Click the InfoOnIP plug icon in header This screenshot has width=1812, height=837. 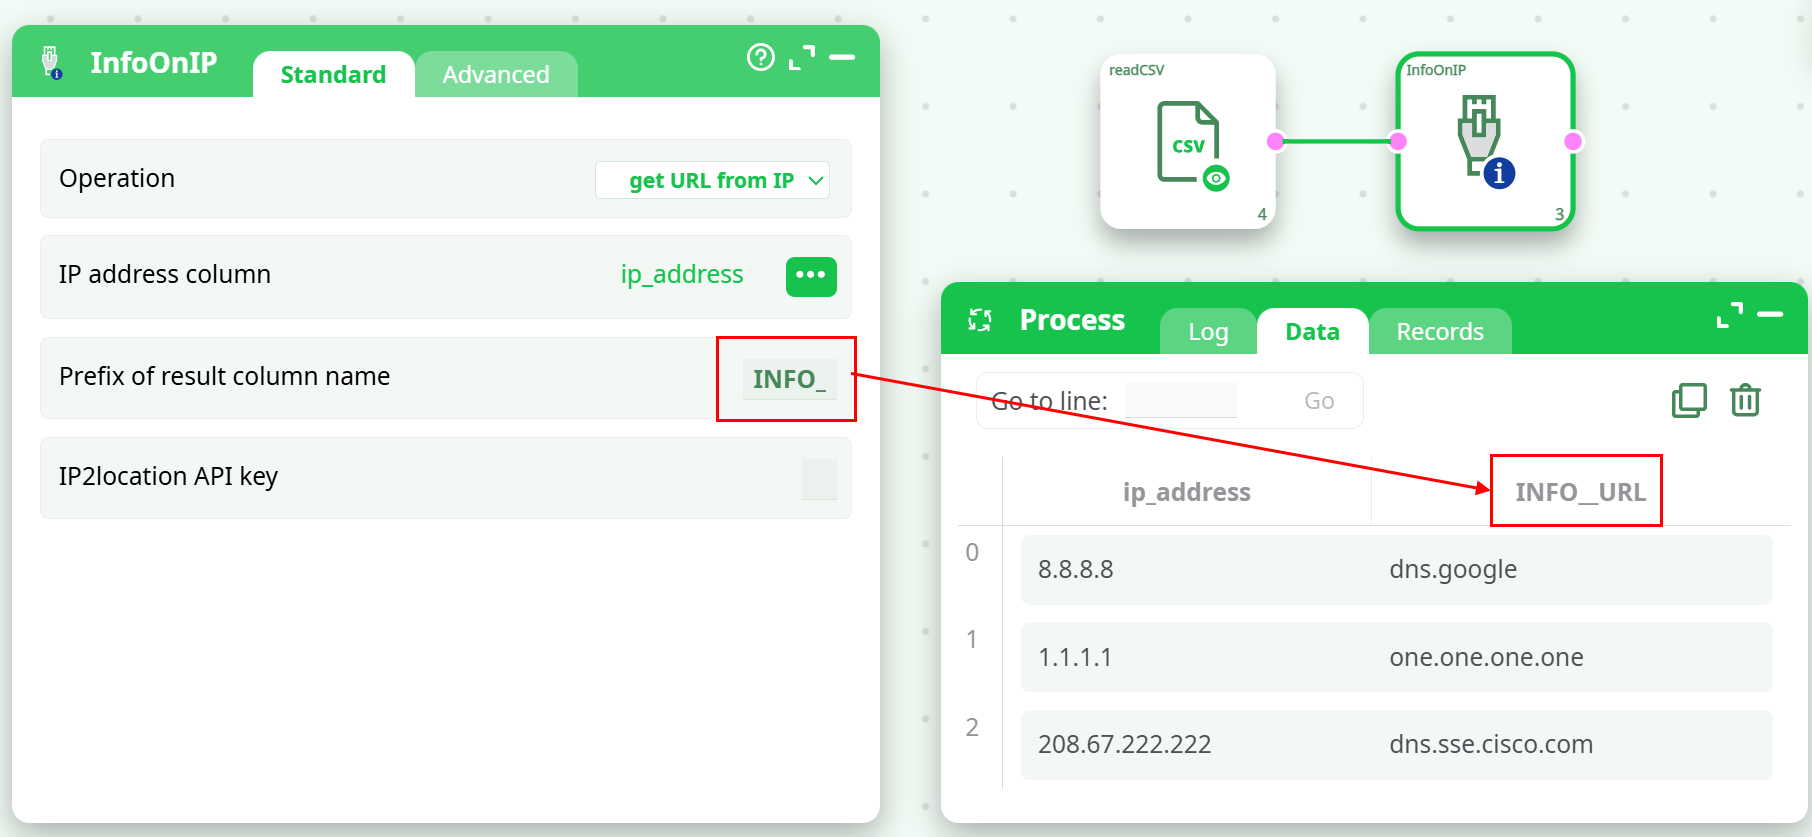pos(51,62)
